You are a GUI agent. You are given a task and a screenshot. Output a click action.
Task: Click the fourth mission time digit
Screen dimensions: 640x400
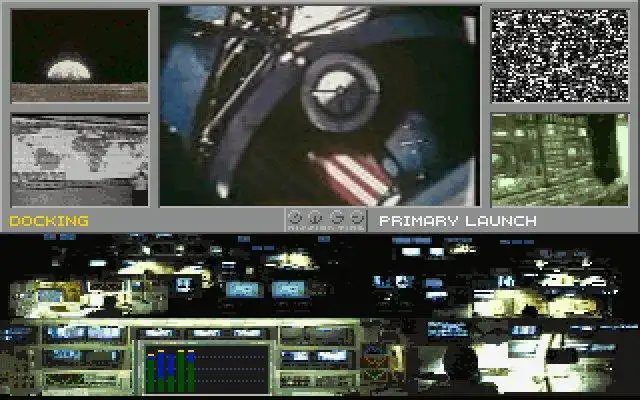[x=357, y=217]
